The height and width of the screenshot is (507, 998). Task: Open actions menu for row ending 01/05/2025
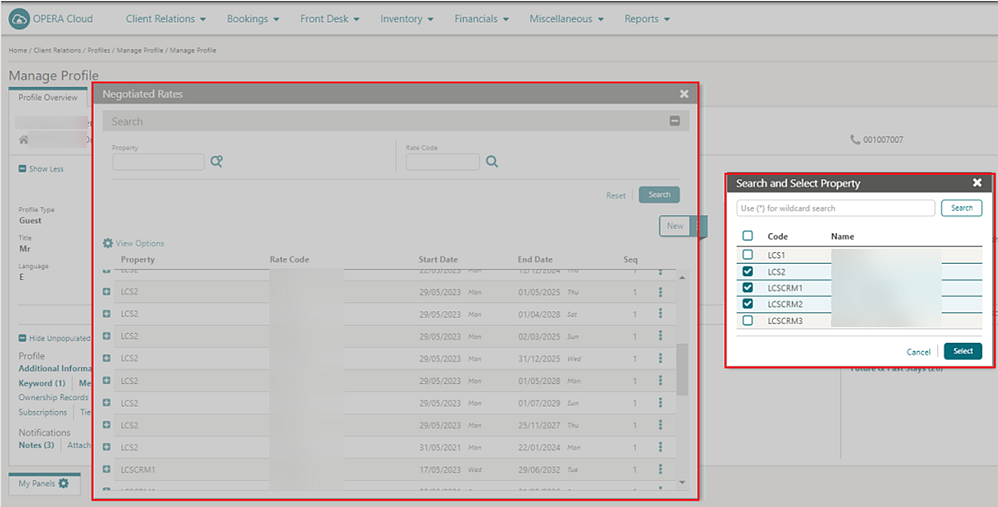(x=660, y=292)
